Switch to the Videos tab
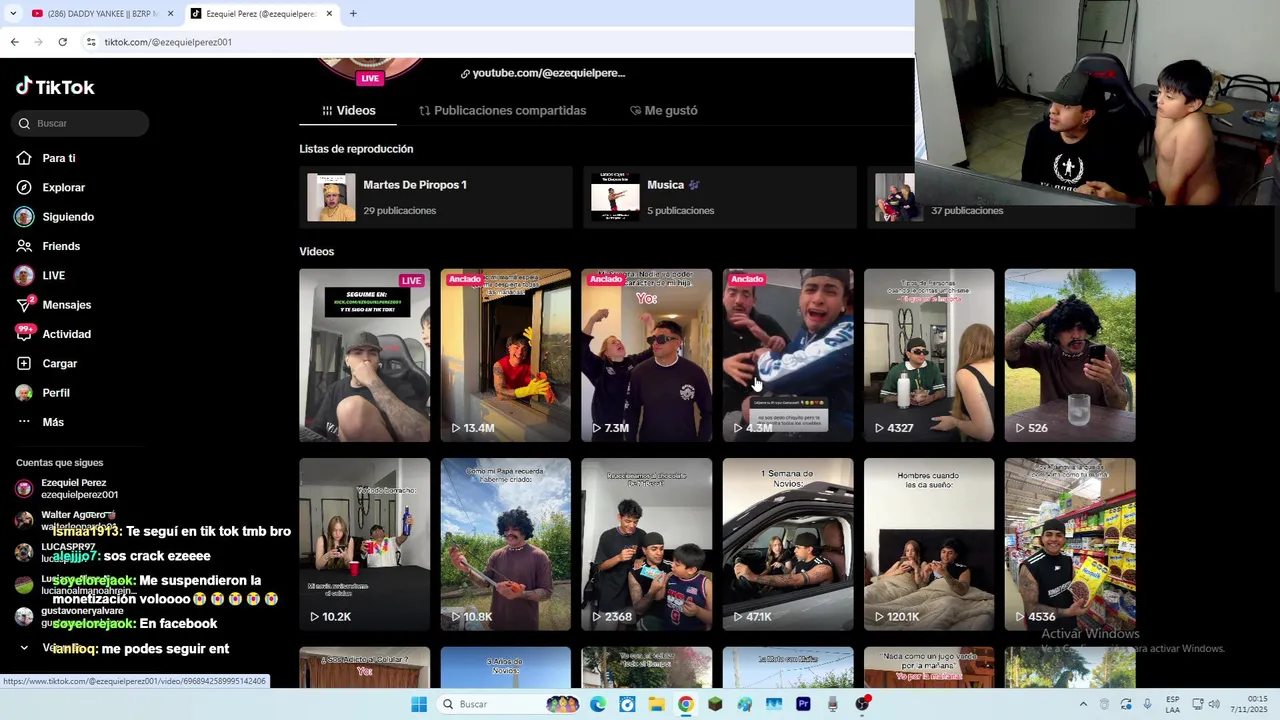 pyautogui.click(x=348, y=110)
